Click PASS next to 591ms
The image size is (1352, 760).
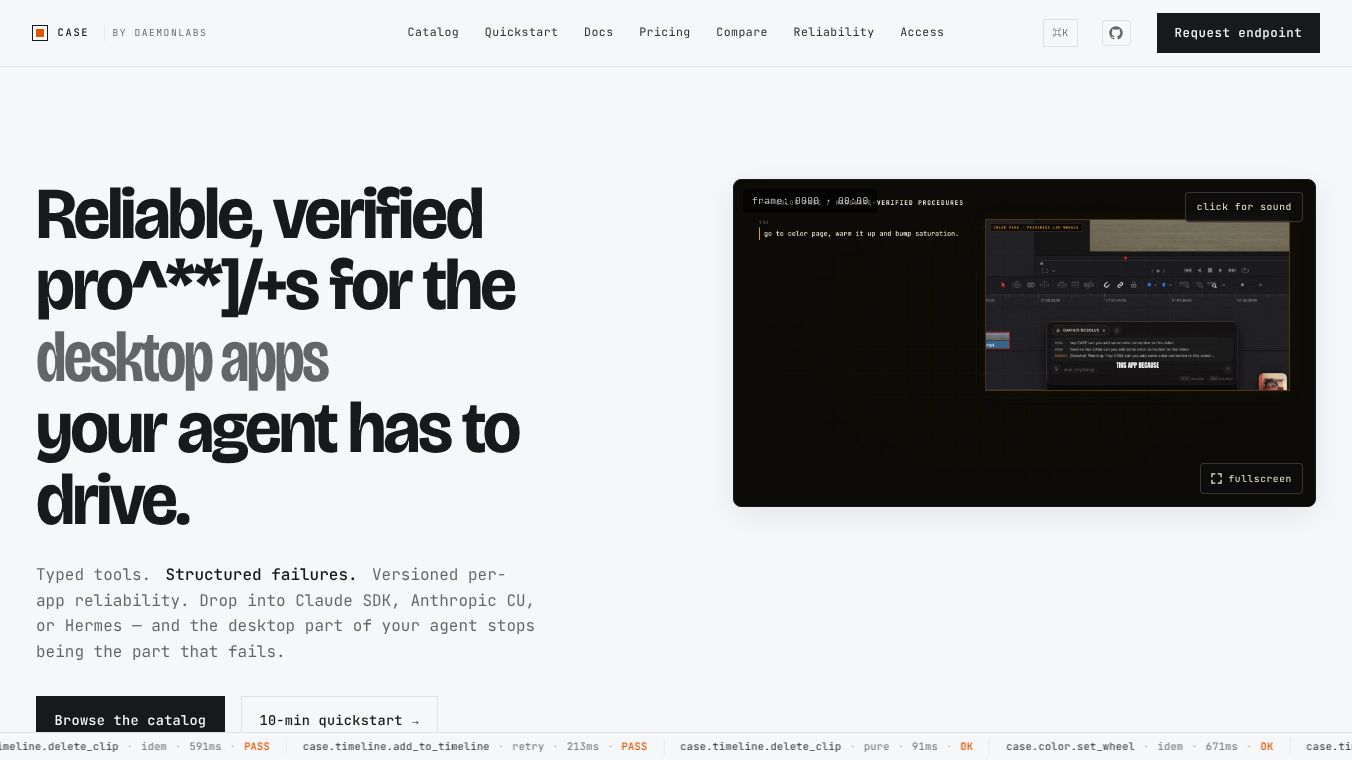click(x=257, y=747)
